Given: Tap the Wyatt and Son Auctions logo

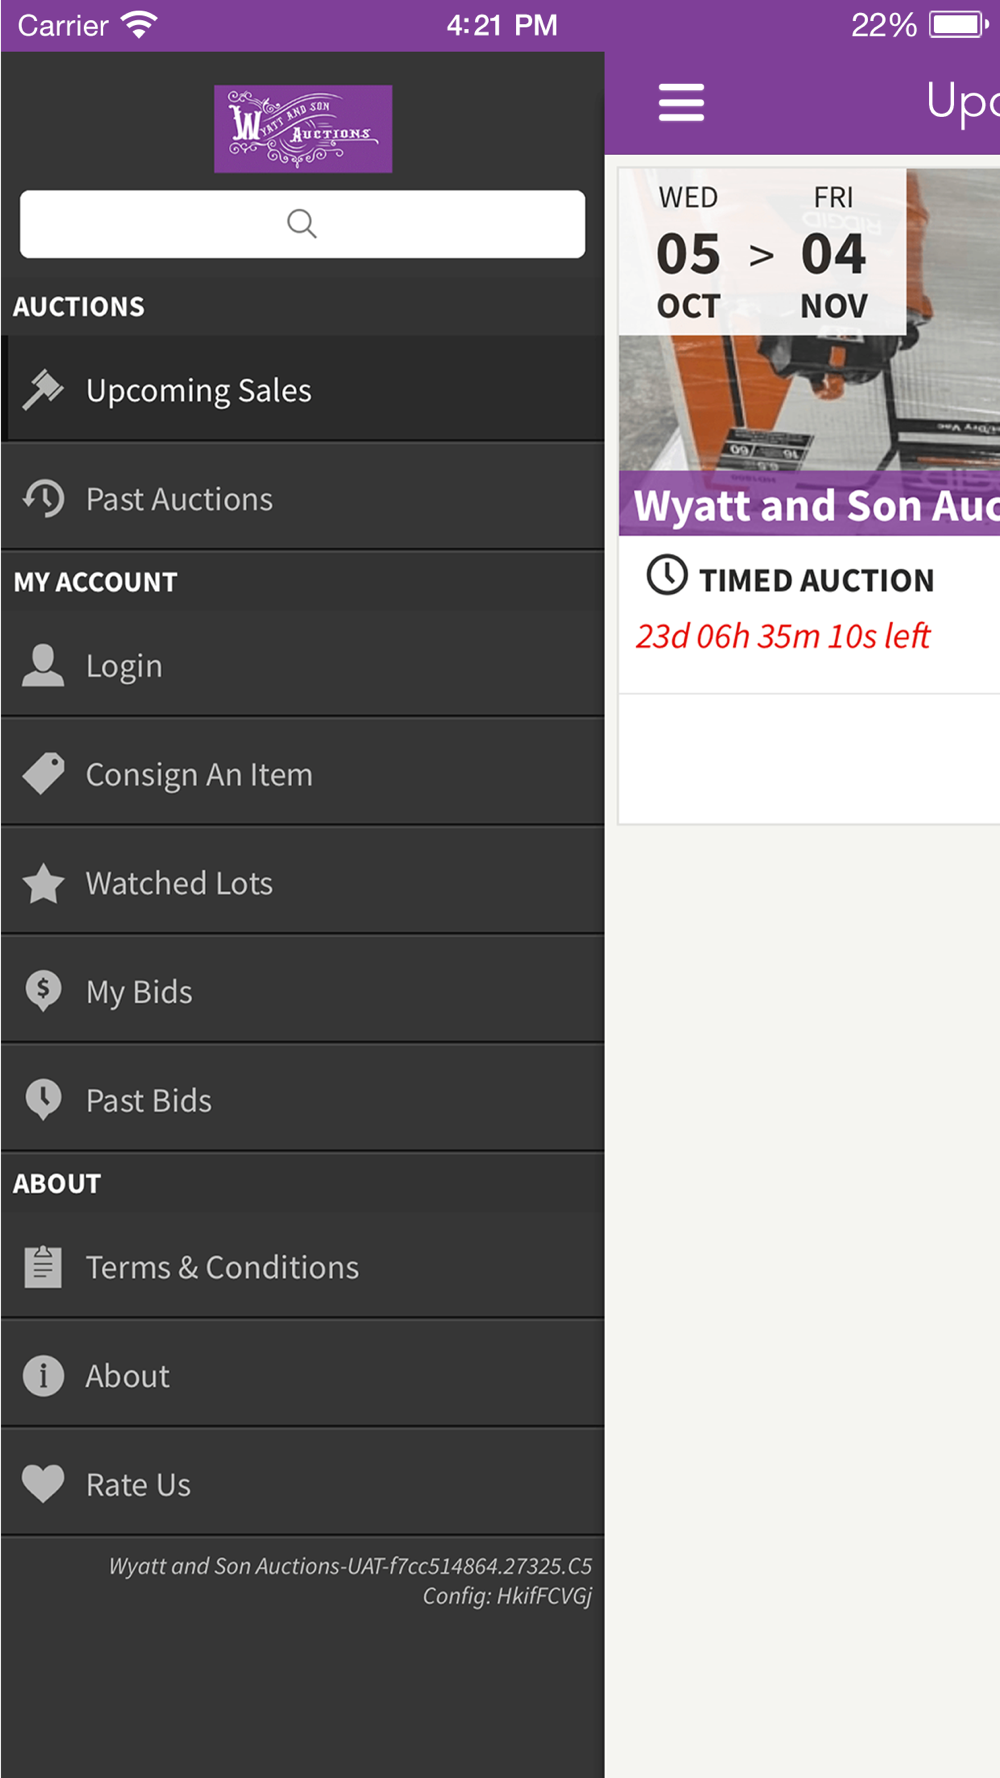Looking at the screenshot, I should point(303,129).
